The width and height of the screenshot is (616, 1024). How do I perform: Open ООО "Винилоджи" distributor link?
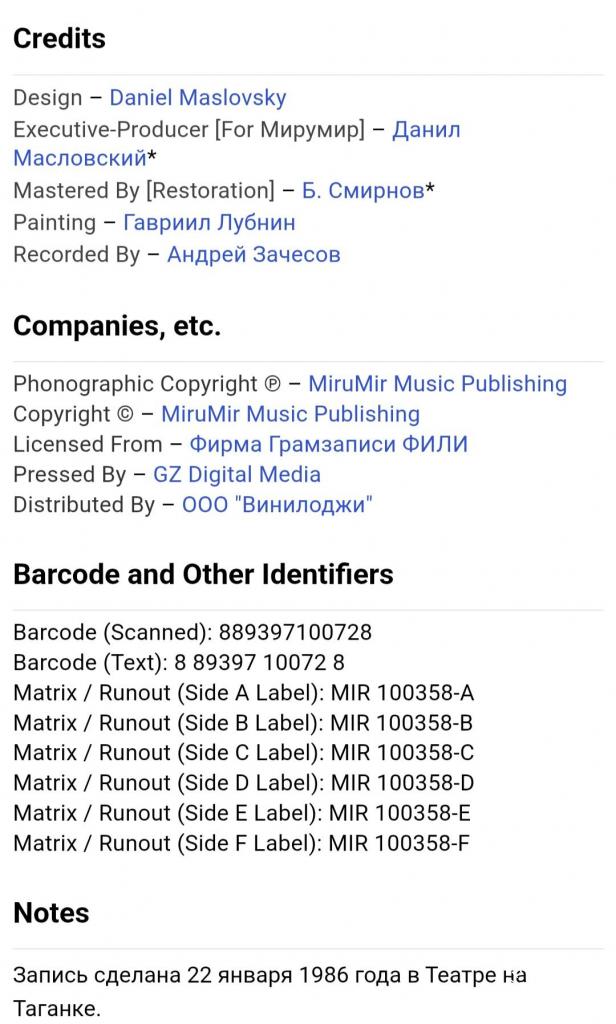[x=277, y=505]
